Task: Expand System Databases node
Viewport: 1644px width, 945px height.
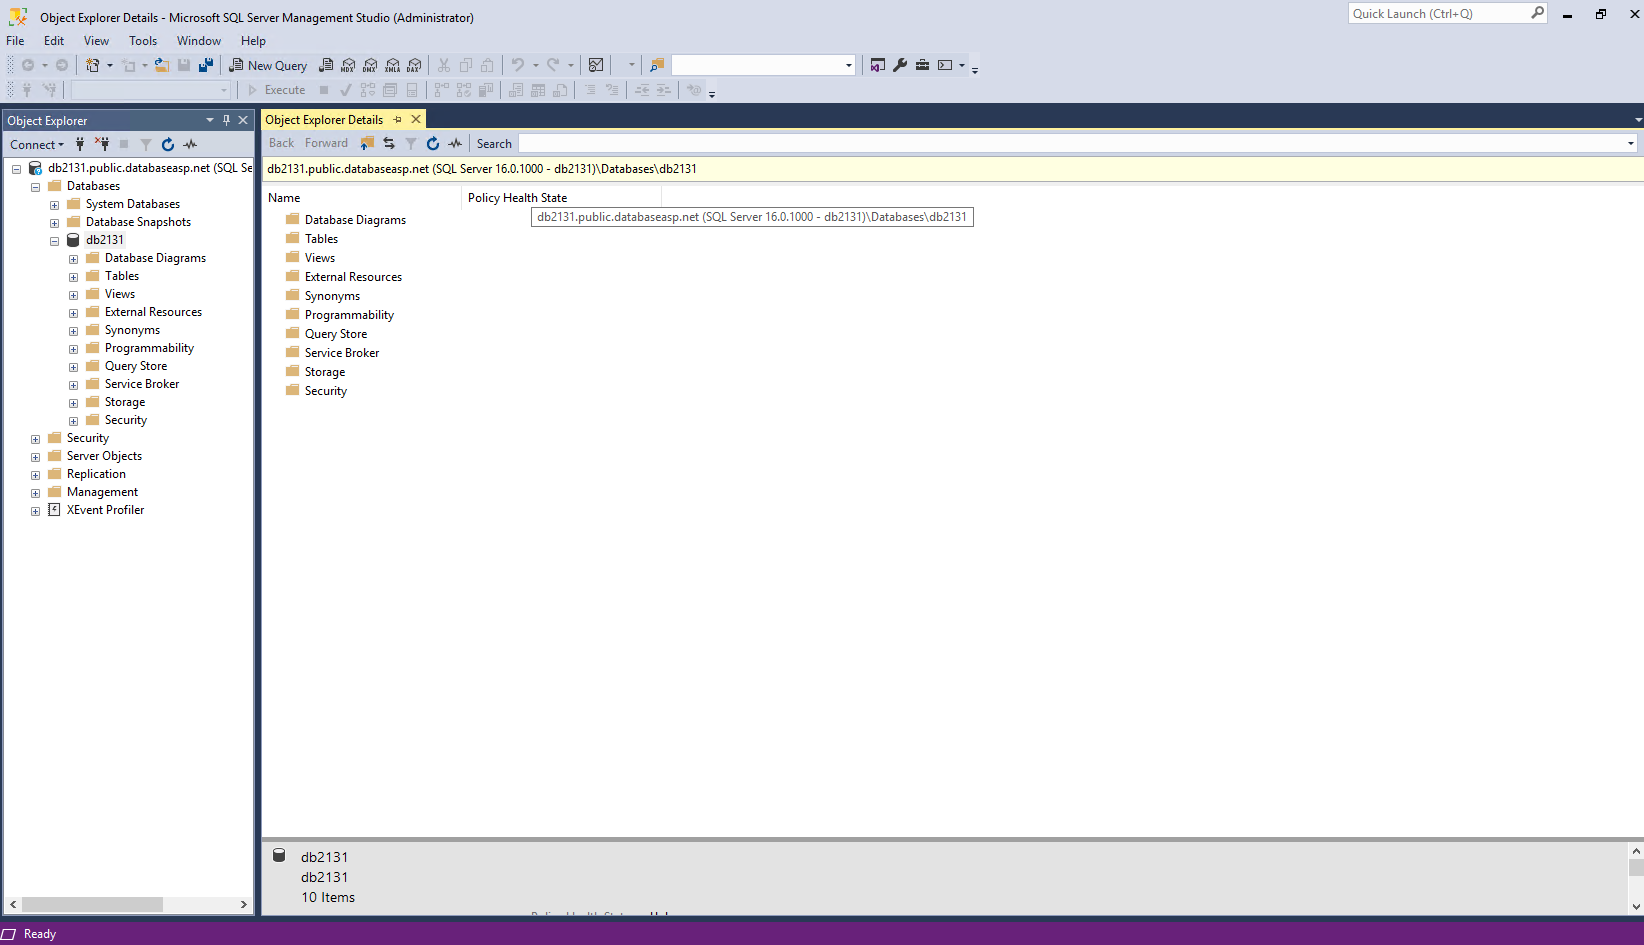Action: pyautogui.click(x=54, y=205)
